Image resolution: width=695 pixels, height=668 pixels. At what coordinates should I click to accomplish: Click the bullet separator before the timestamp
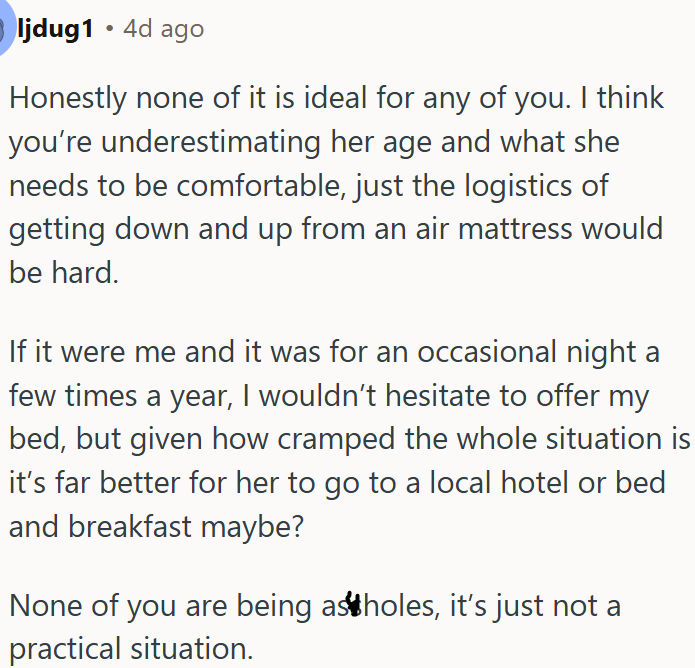pyautogui.click(x=109, y=28)
